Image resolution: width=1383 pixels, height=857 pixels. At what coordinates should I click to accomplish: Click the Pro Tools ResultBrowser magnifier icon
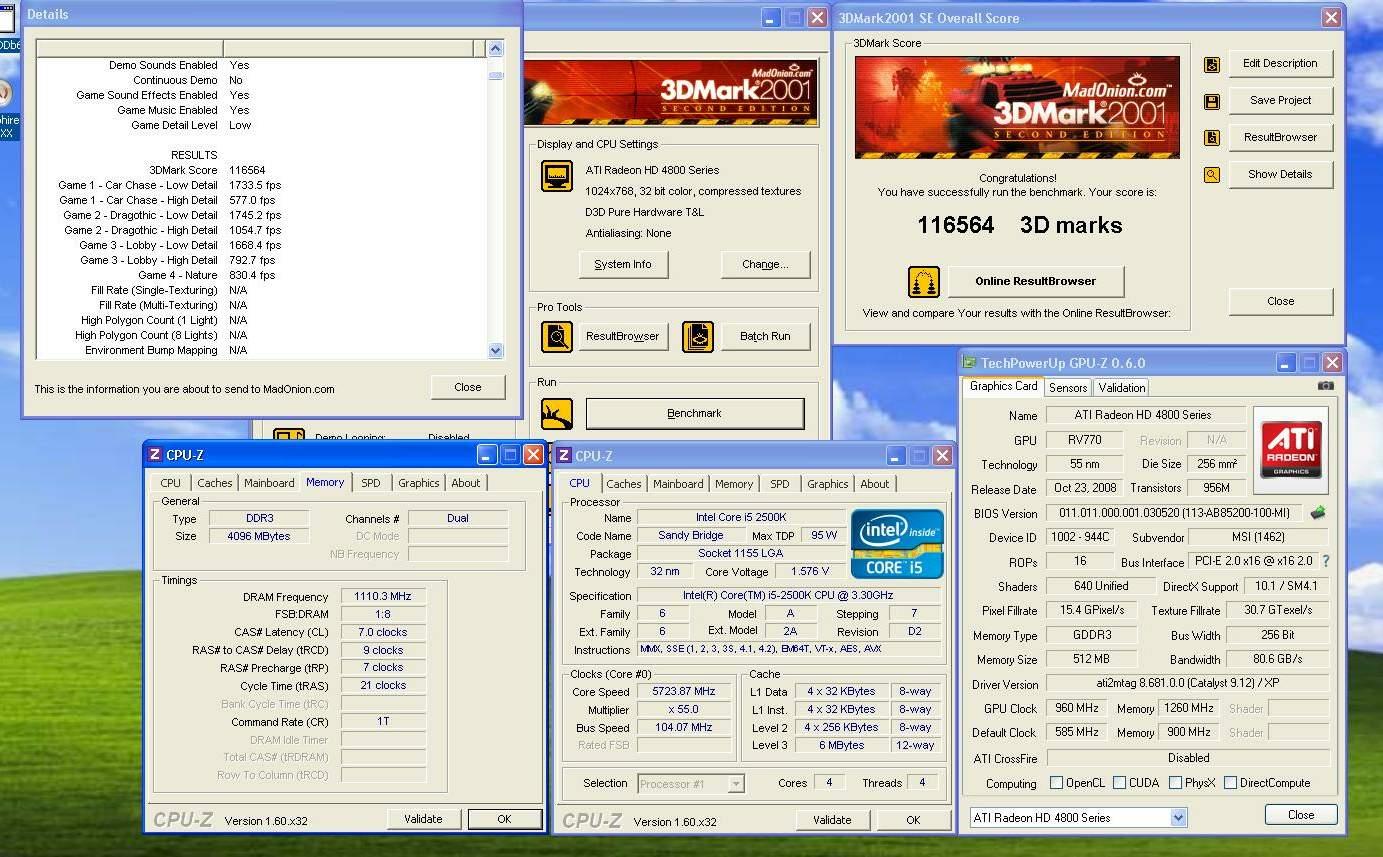click(557, 337)
